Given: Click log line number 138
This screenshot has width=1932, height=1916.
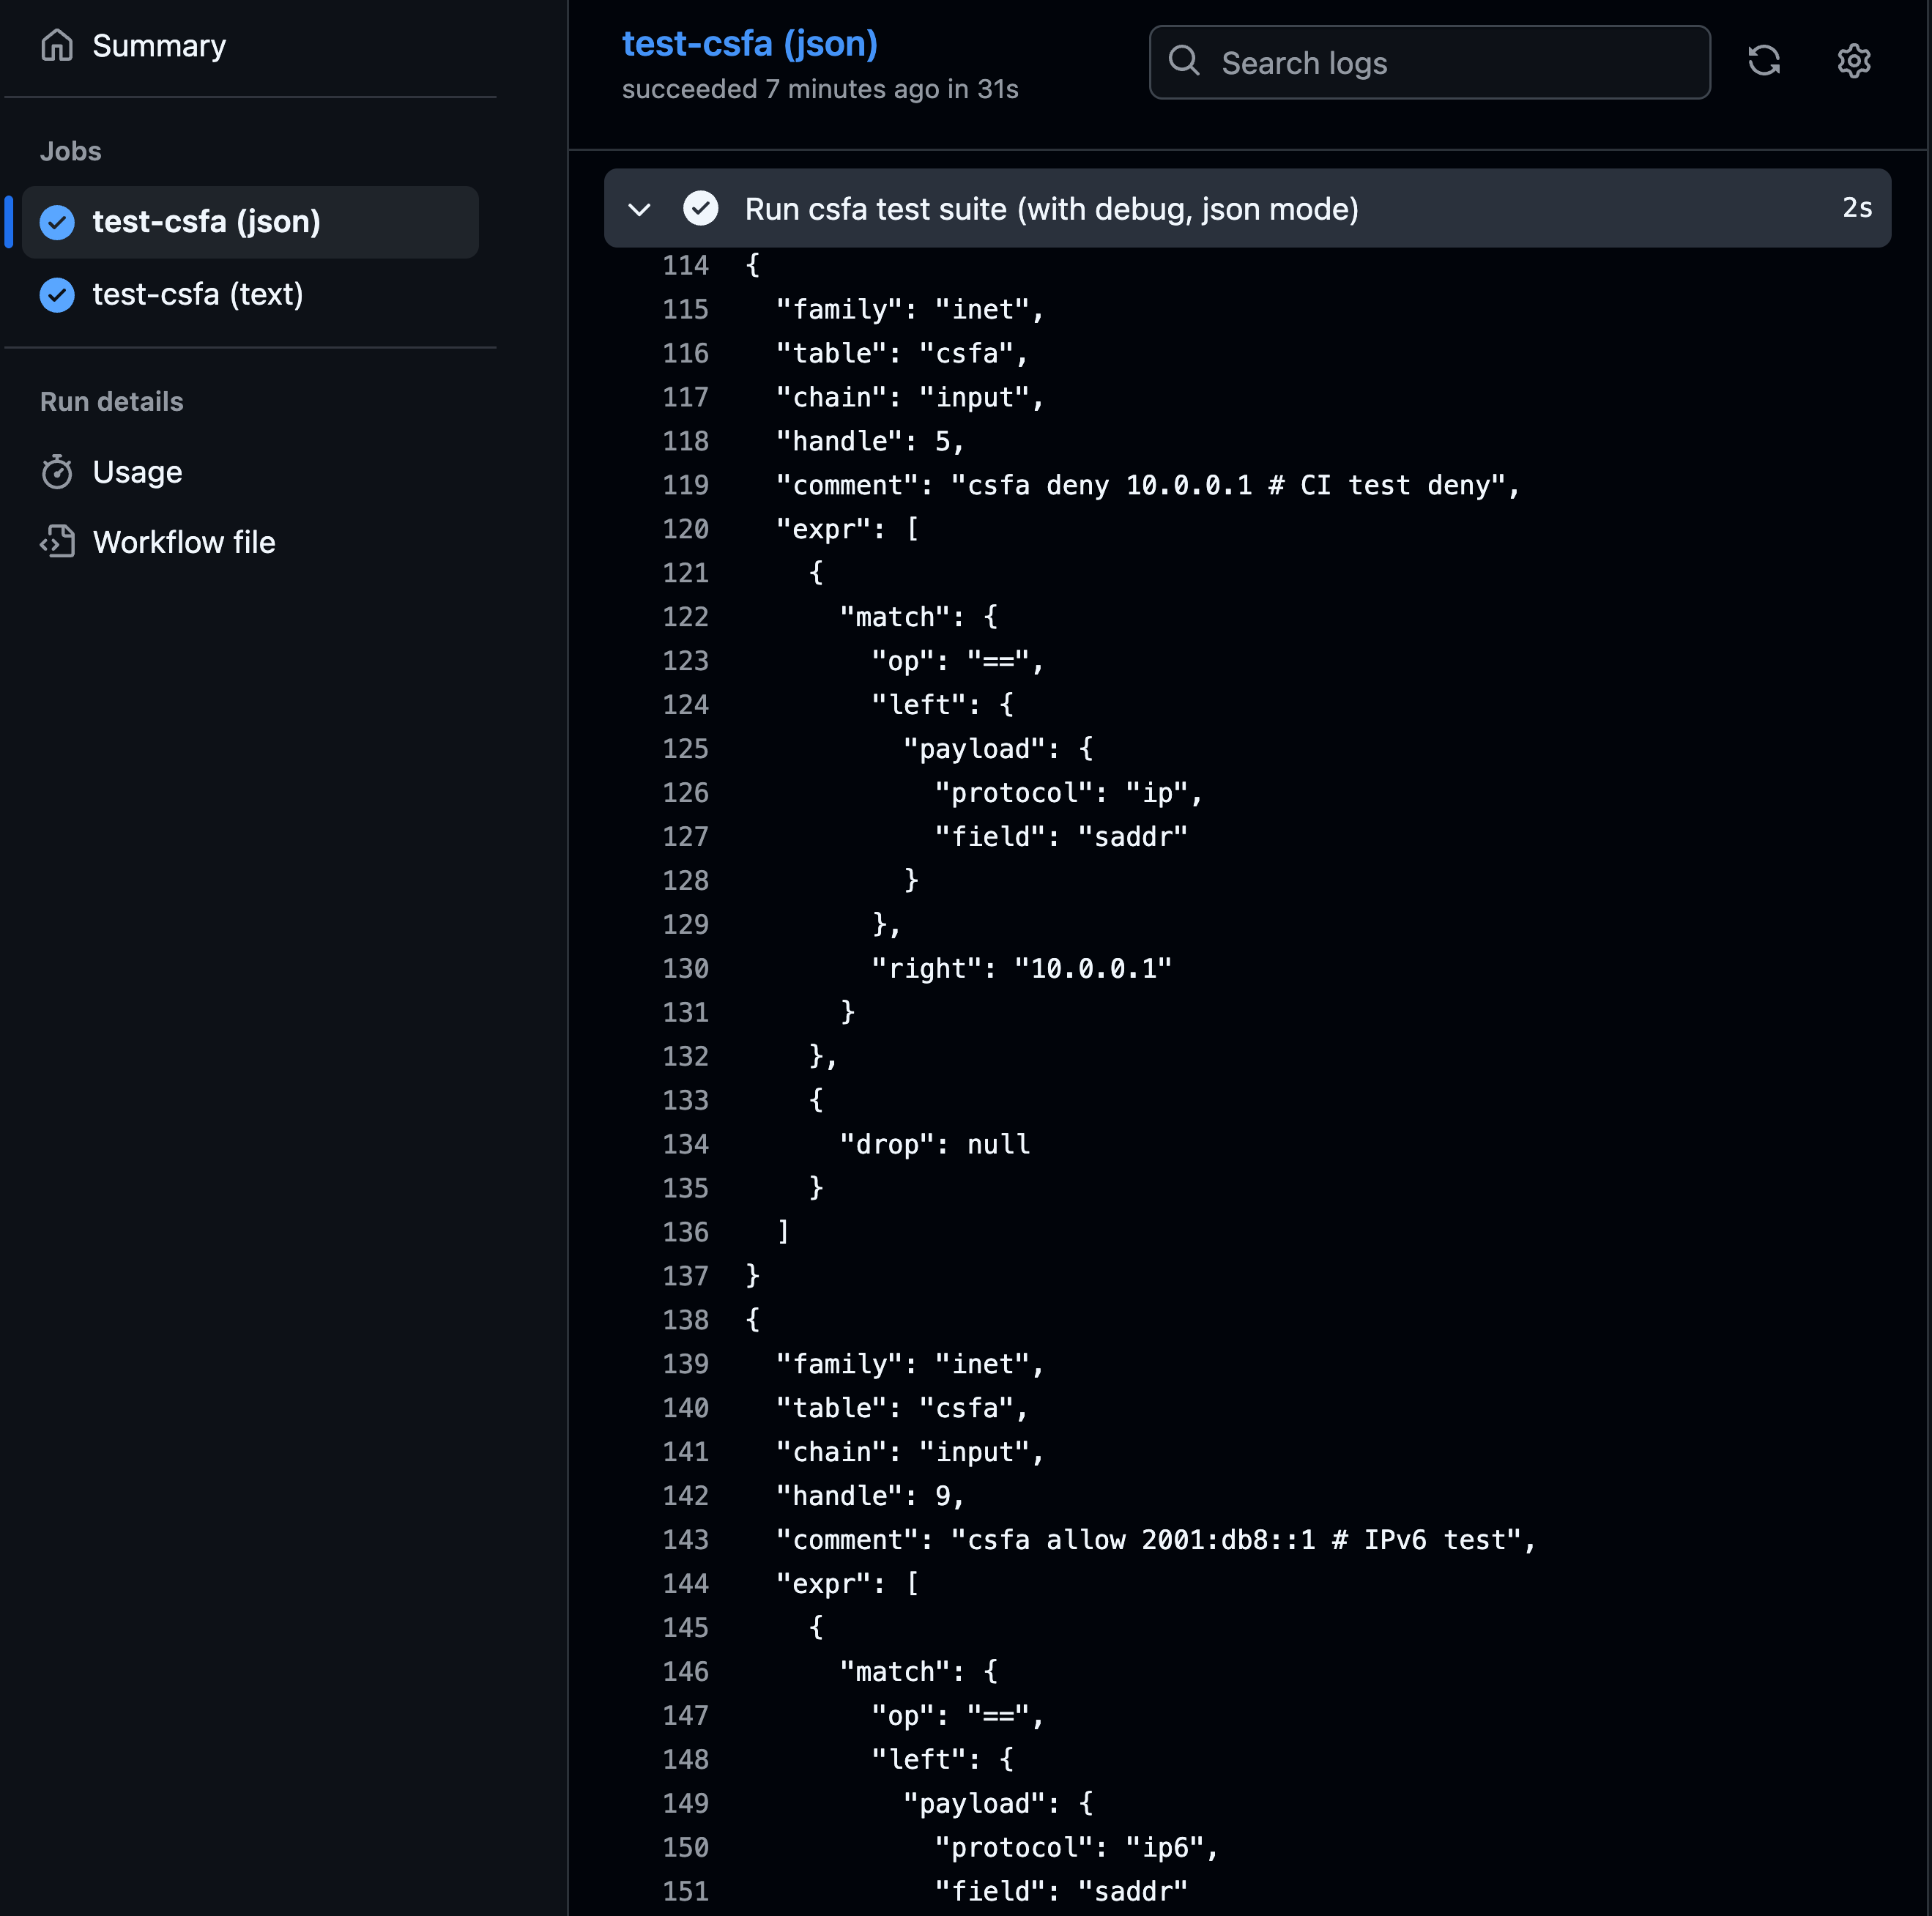Looking at the screenshot, I should [x=685, y=1321].
